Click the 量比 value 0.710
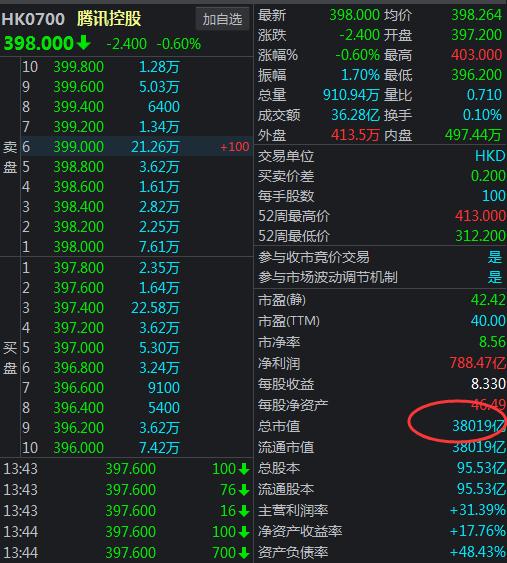Image resolution: width=507 pixels, height=563 pixels. tap(484, 95)
